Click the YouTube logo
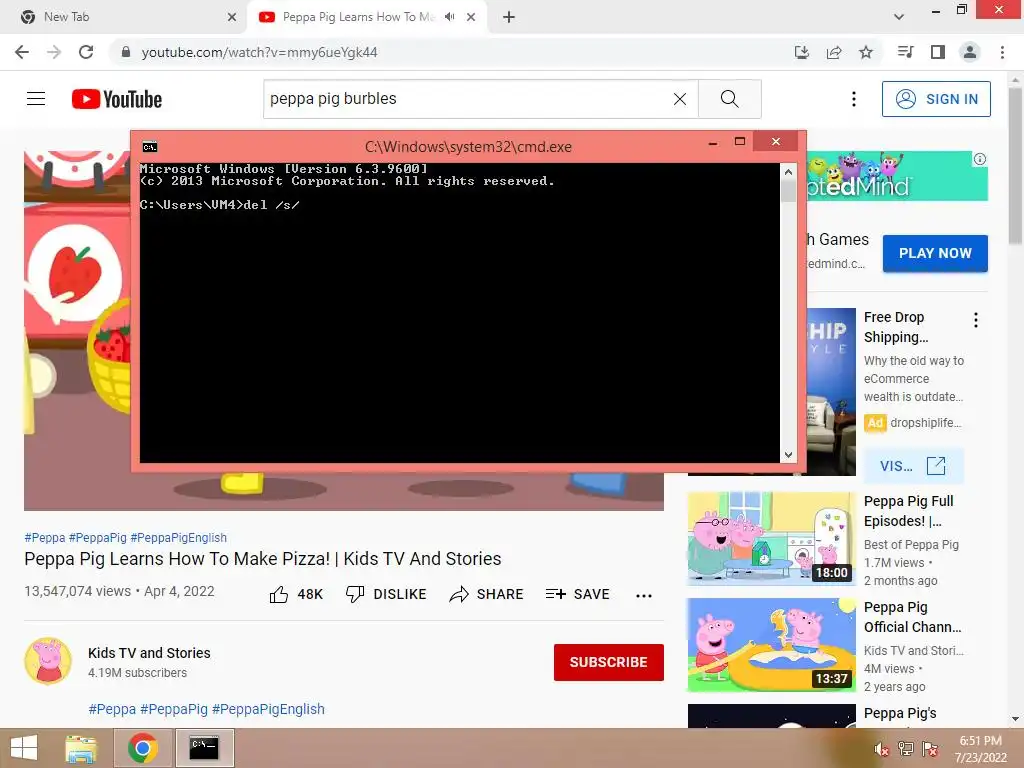1024x768 pixels. [x=117, y=99]
